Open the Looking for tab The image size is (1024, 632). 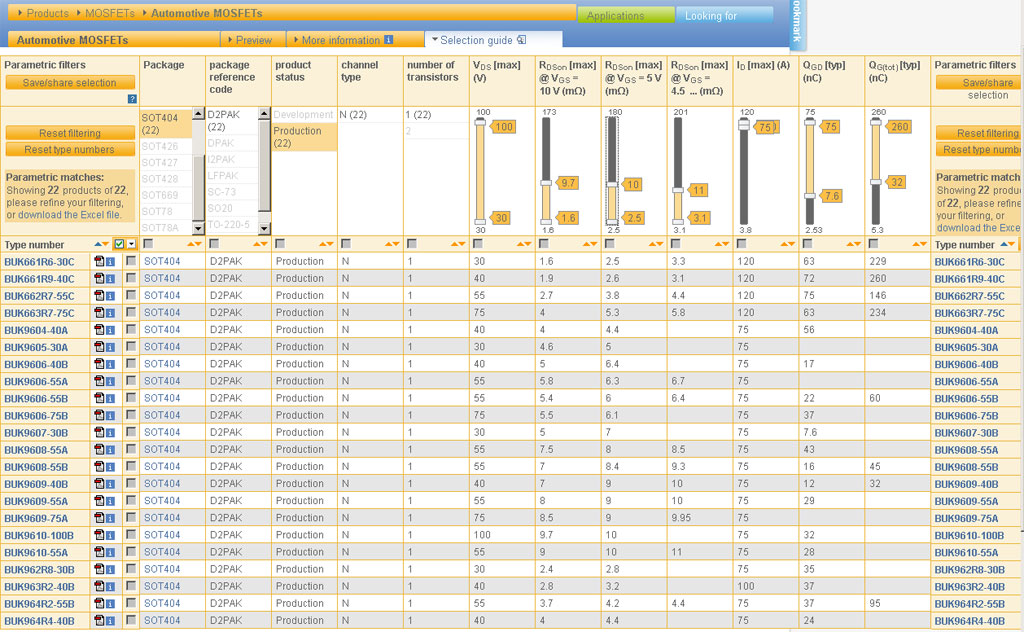pos(711,16)
